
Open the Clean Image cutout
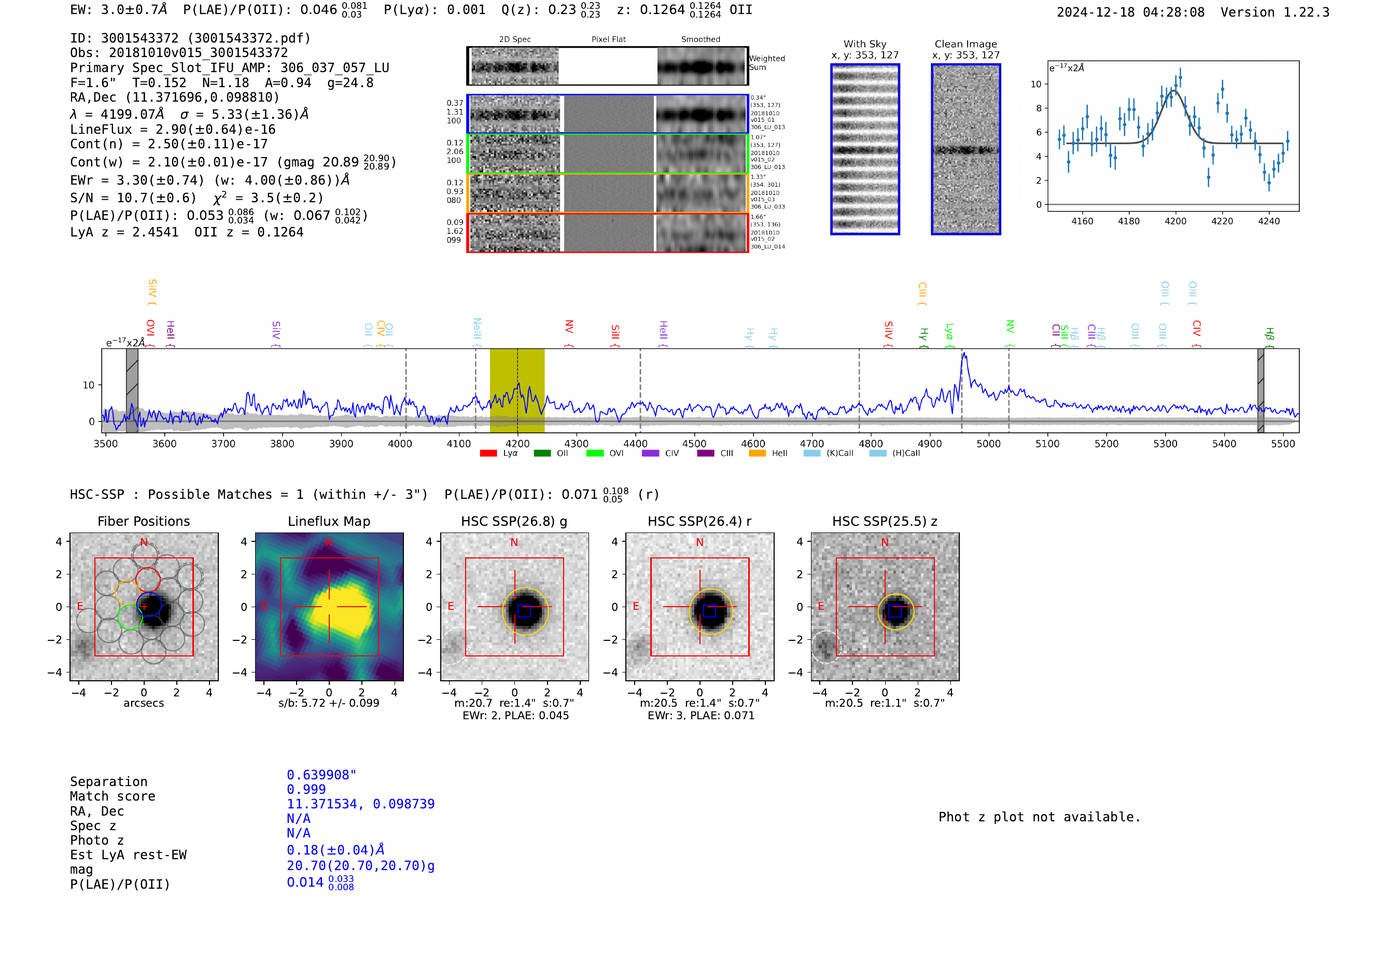point(965,149)
